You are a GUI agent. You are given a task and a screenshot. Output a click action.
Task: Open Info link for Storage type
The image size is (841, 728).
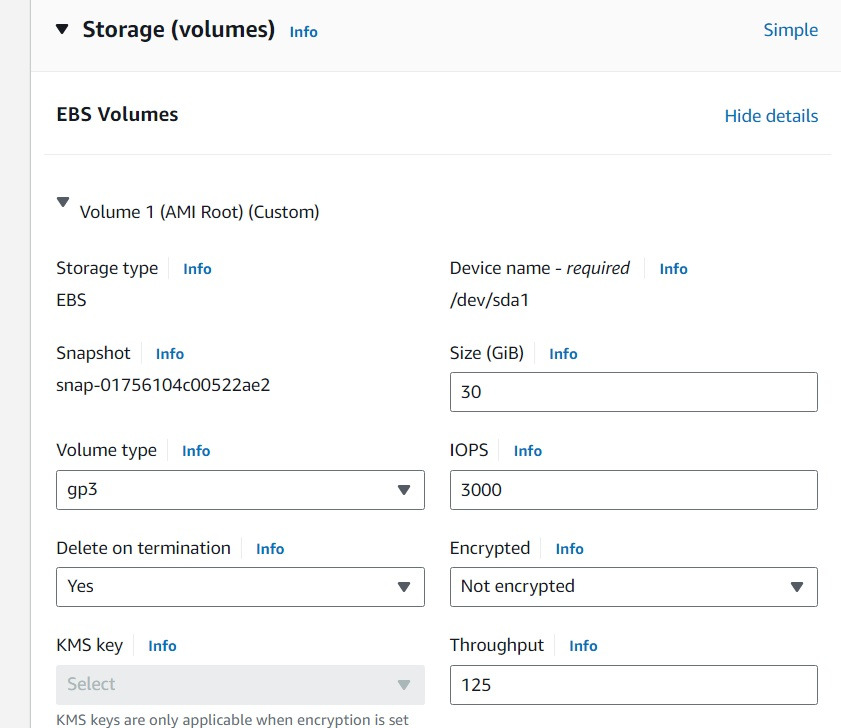tap(197, 269)
